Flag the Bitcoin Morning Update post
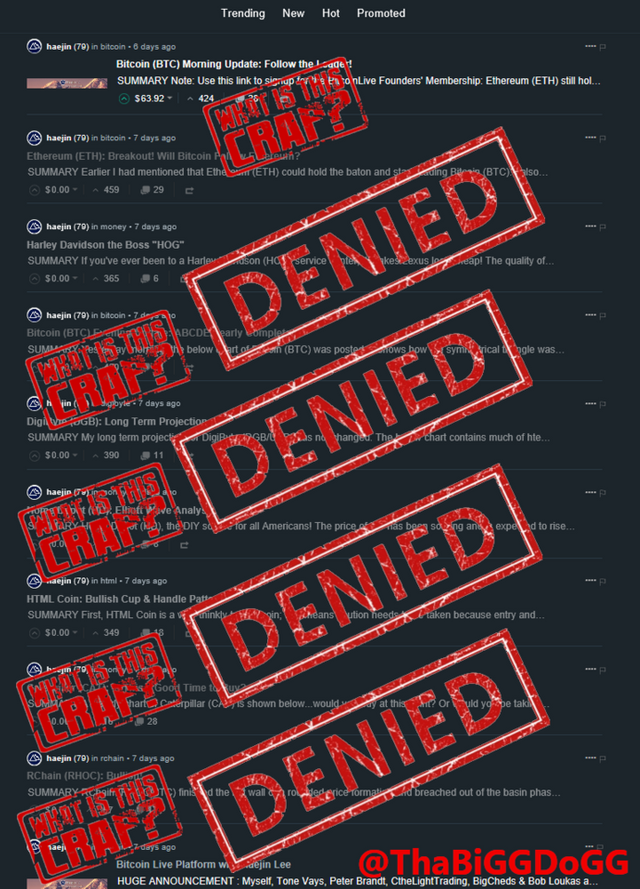The width and height of the screenshot is (640, 889). (603, 47)
